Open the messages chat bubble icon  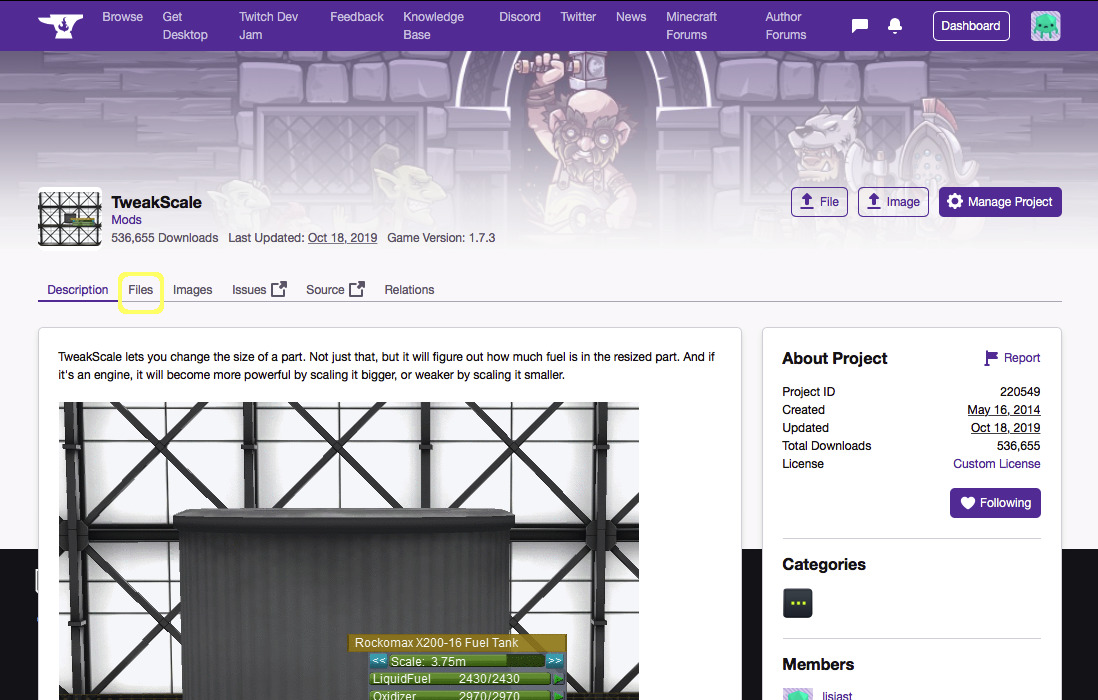pos(860,26)
